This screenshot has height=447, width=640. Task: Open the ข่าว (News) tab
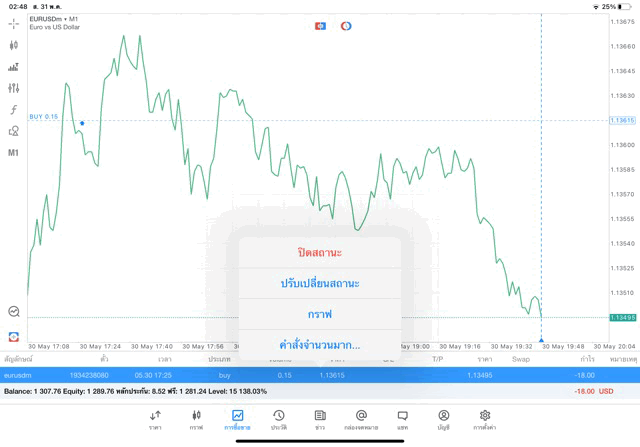point(320,418)
